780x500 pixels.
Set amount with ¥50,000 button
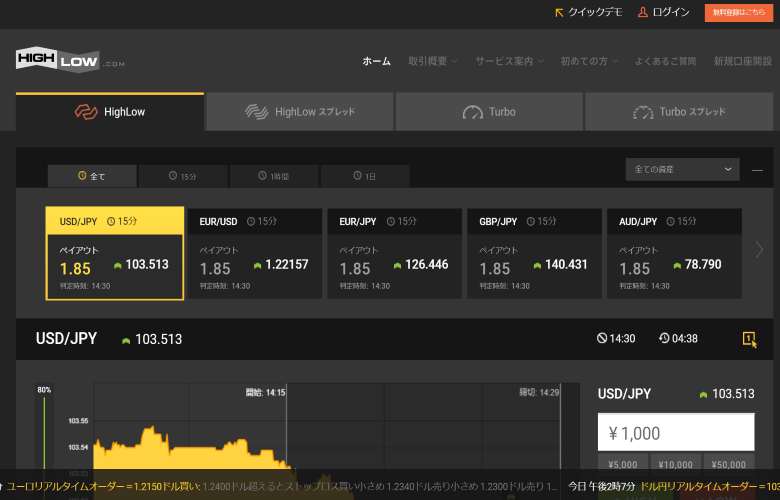[729, 464]
